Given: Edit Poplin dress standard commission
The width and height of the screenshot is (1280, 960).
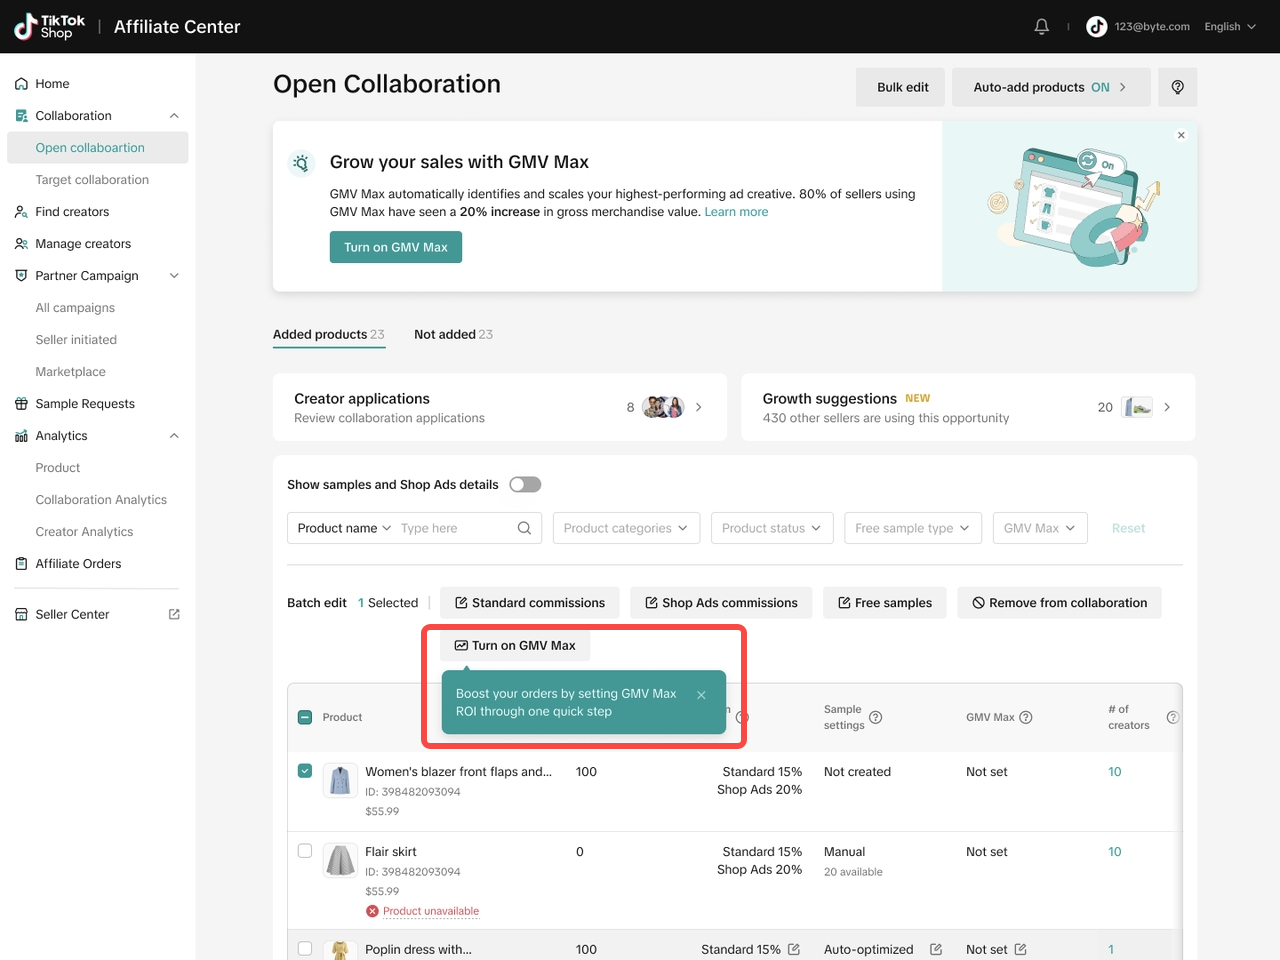Looking at the screenshot, I should coord(794,949).
